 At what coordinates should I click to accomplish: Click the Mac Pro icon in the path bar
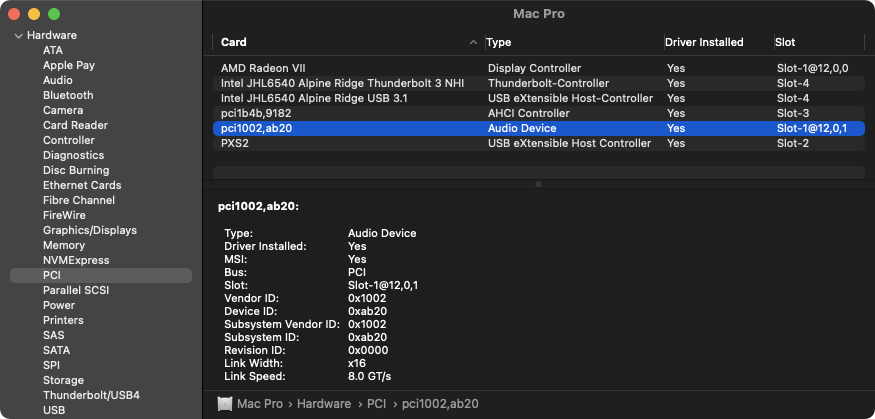[225, 403]
